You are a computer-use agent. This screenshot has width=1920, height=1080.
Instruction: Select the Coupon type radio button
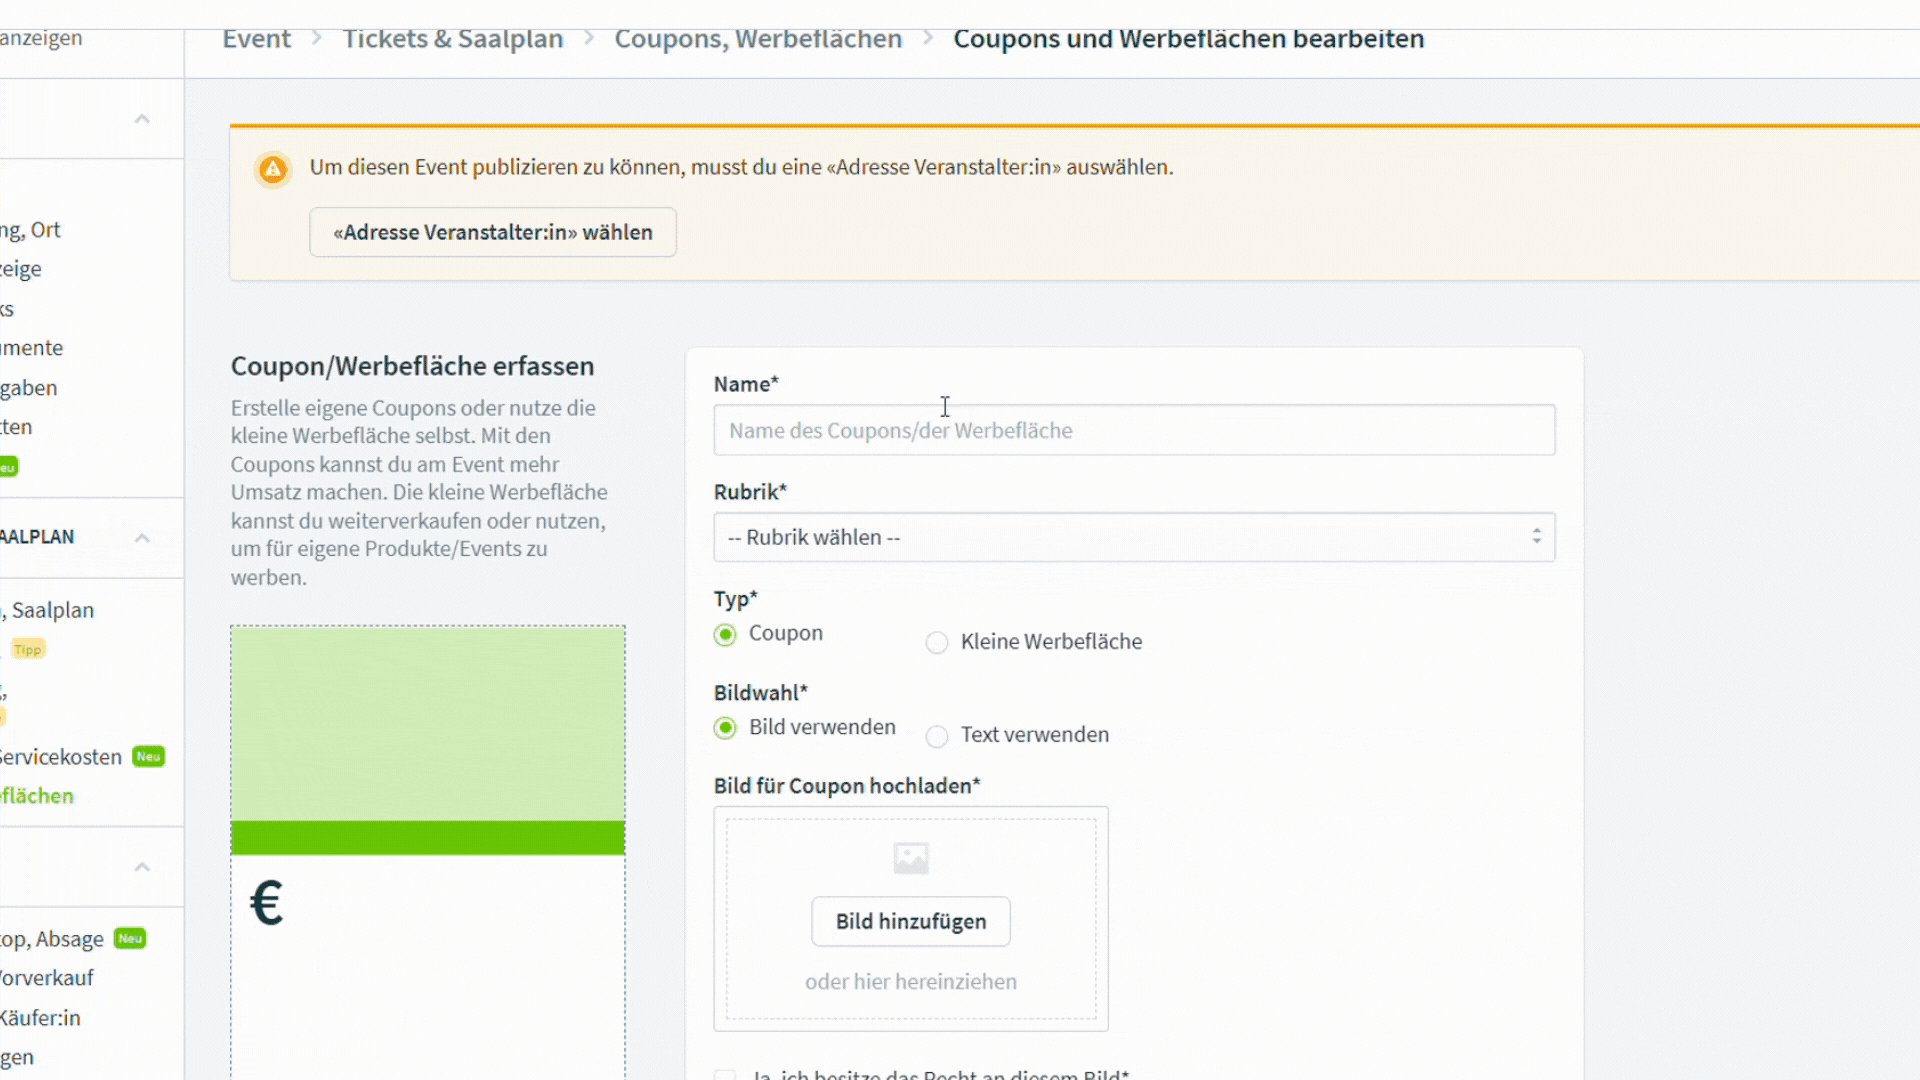click(725, 635)
